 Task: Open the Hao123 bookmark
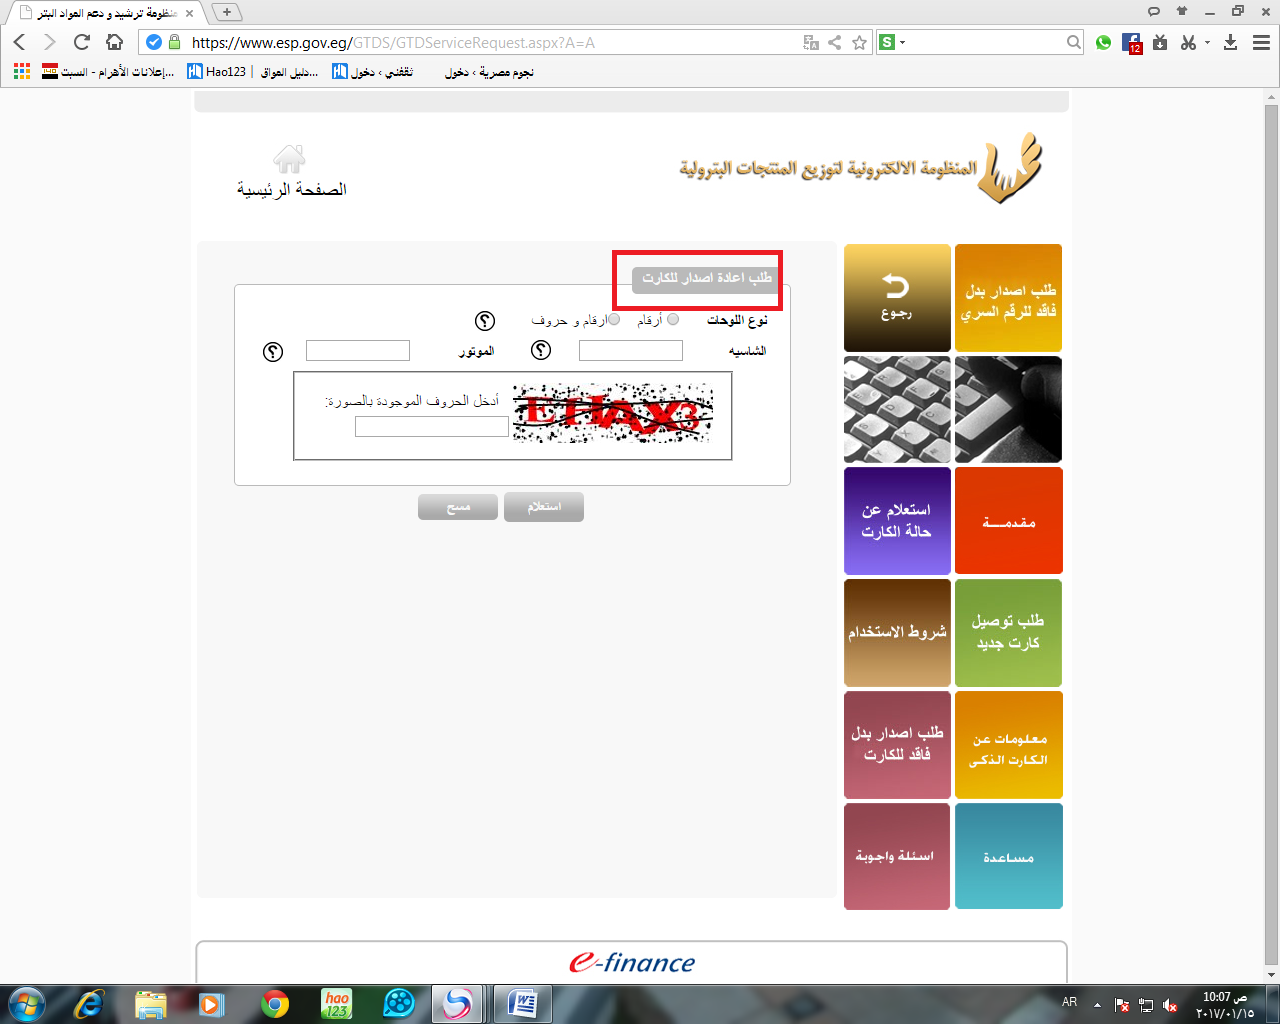tap(217, 72)
